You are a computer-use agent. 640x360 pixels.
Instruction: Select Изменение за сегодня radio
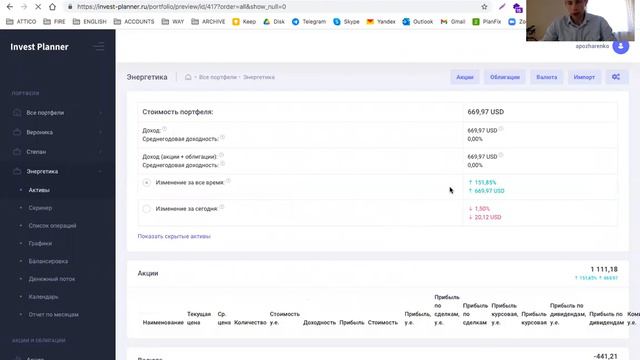pos(147,209)
